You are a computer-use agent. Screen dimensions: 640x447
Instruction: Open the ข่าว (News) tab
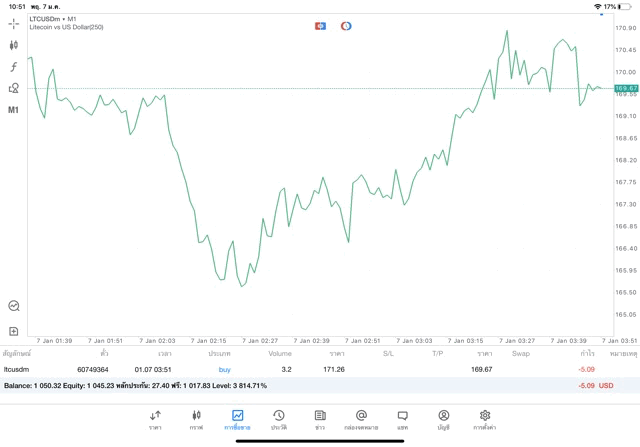319,419
